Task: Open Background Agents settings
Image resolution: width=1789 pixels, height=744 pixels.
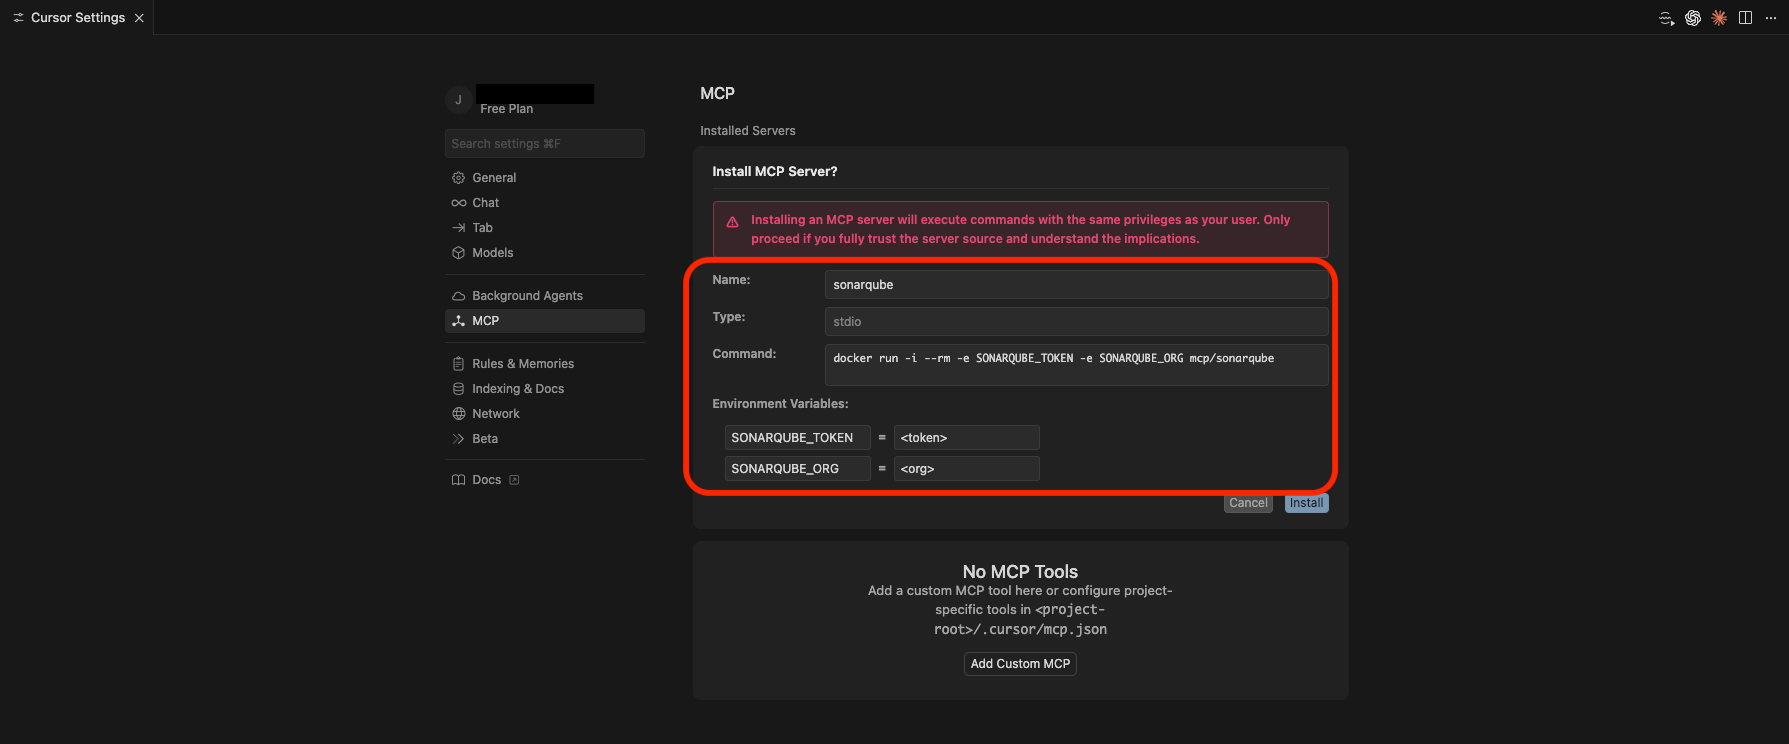Action: [x=527, y=296]
